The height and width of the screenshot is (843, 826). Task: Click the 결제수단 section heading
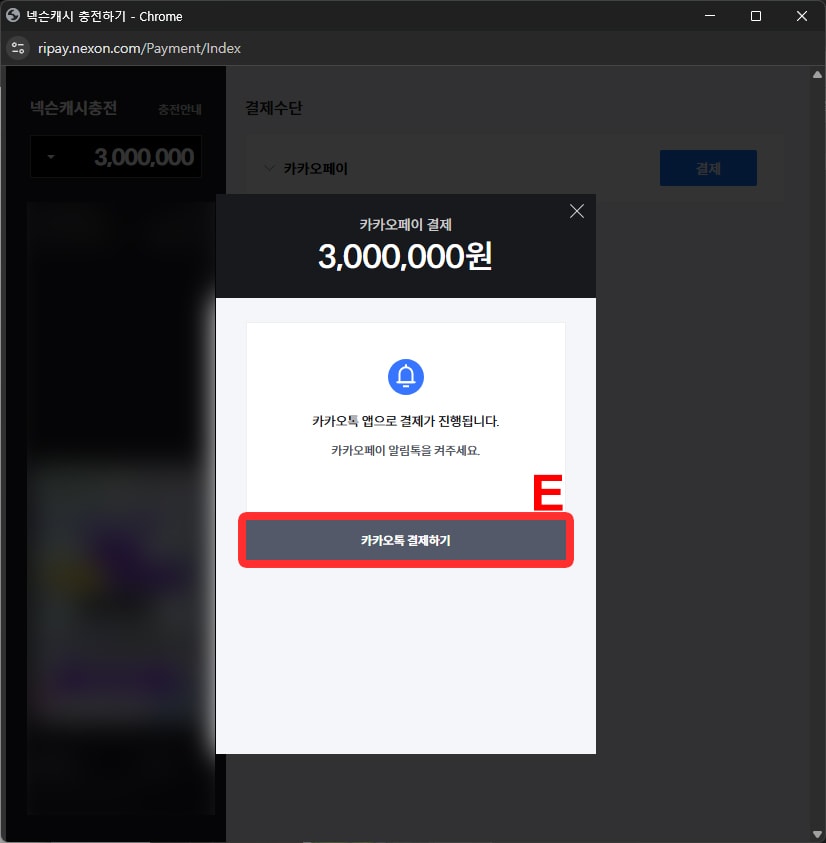pyautogui.click(x=274, y=108)
